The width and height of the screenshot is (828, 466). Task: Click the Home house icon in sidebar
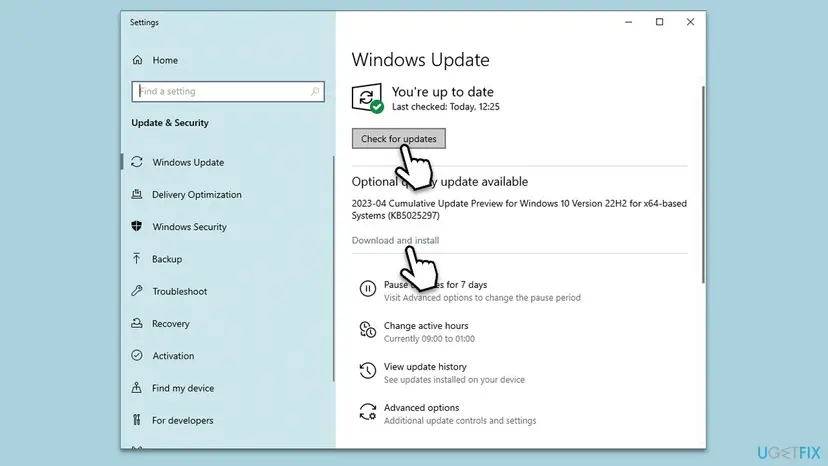pyautogui.click(x=137, y=60)
